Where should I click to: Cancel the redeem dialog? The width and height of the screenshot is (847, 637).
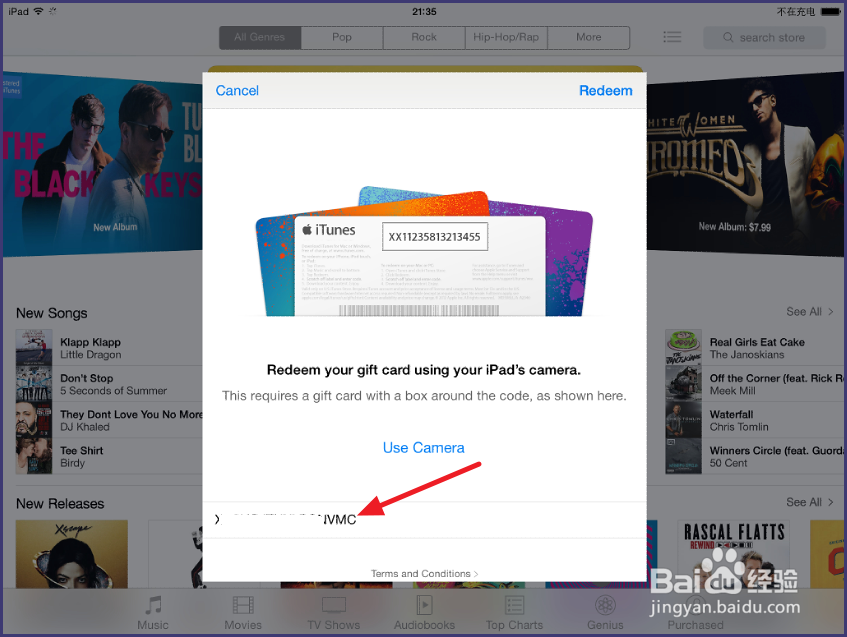coord(237,90)
